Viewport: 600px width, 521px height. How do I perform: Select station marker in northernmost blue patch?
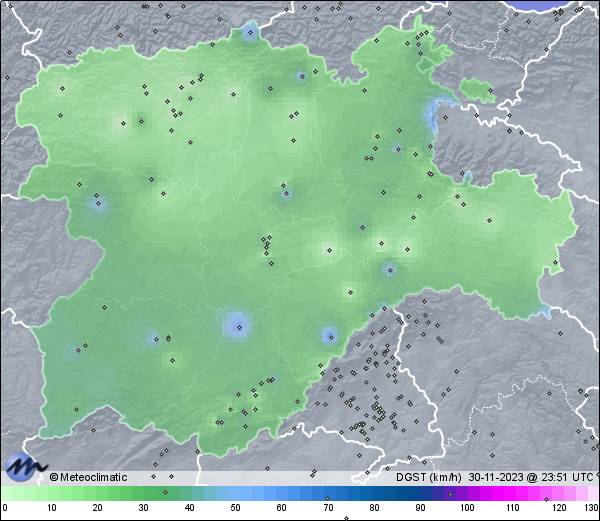click(x=251, y=33)
